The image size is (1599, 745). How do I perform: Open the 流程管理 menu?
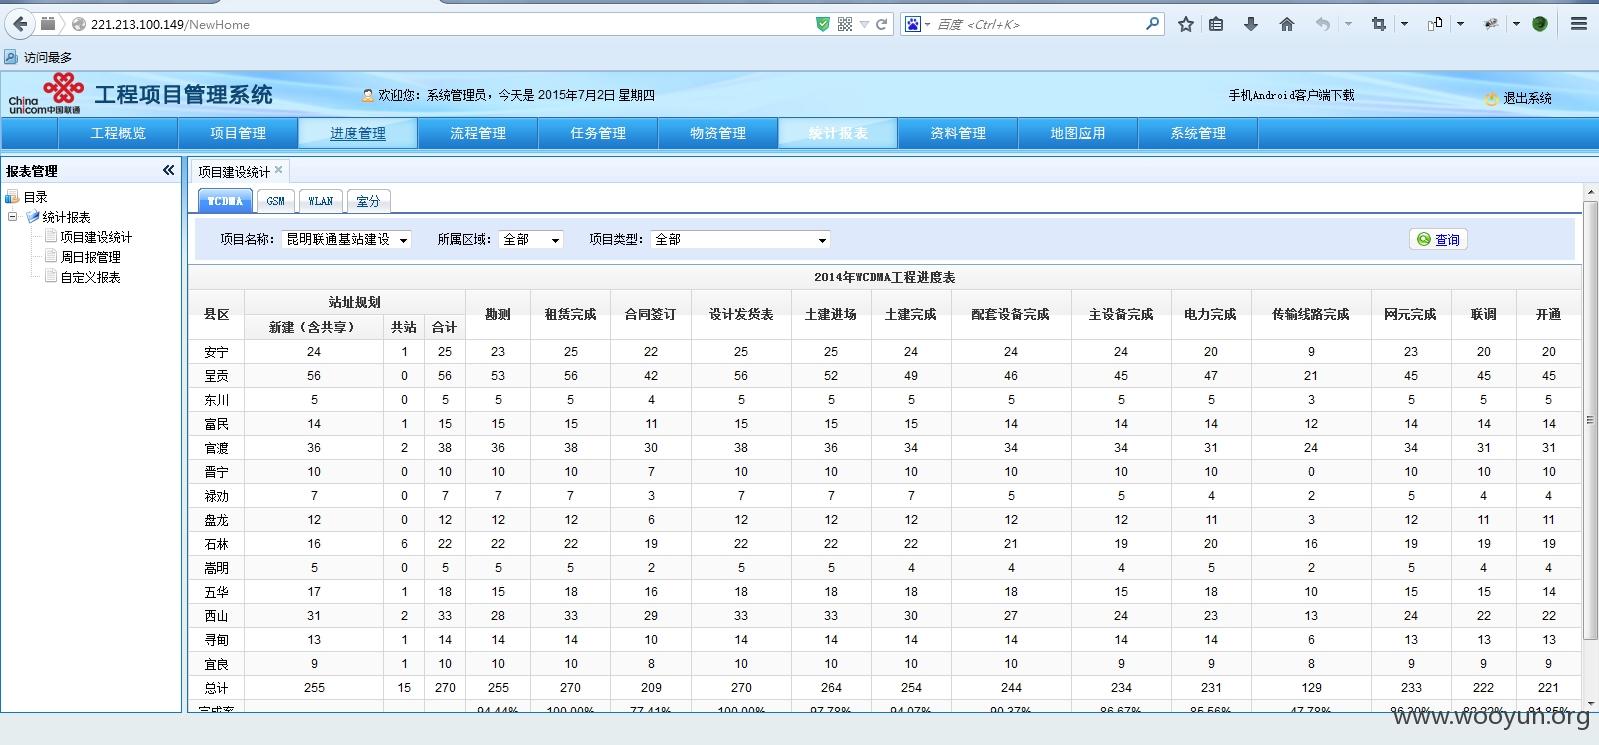point(478,133)
